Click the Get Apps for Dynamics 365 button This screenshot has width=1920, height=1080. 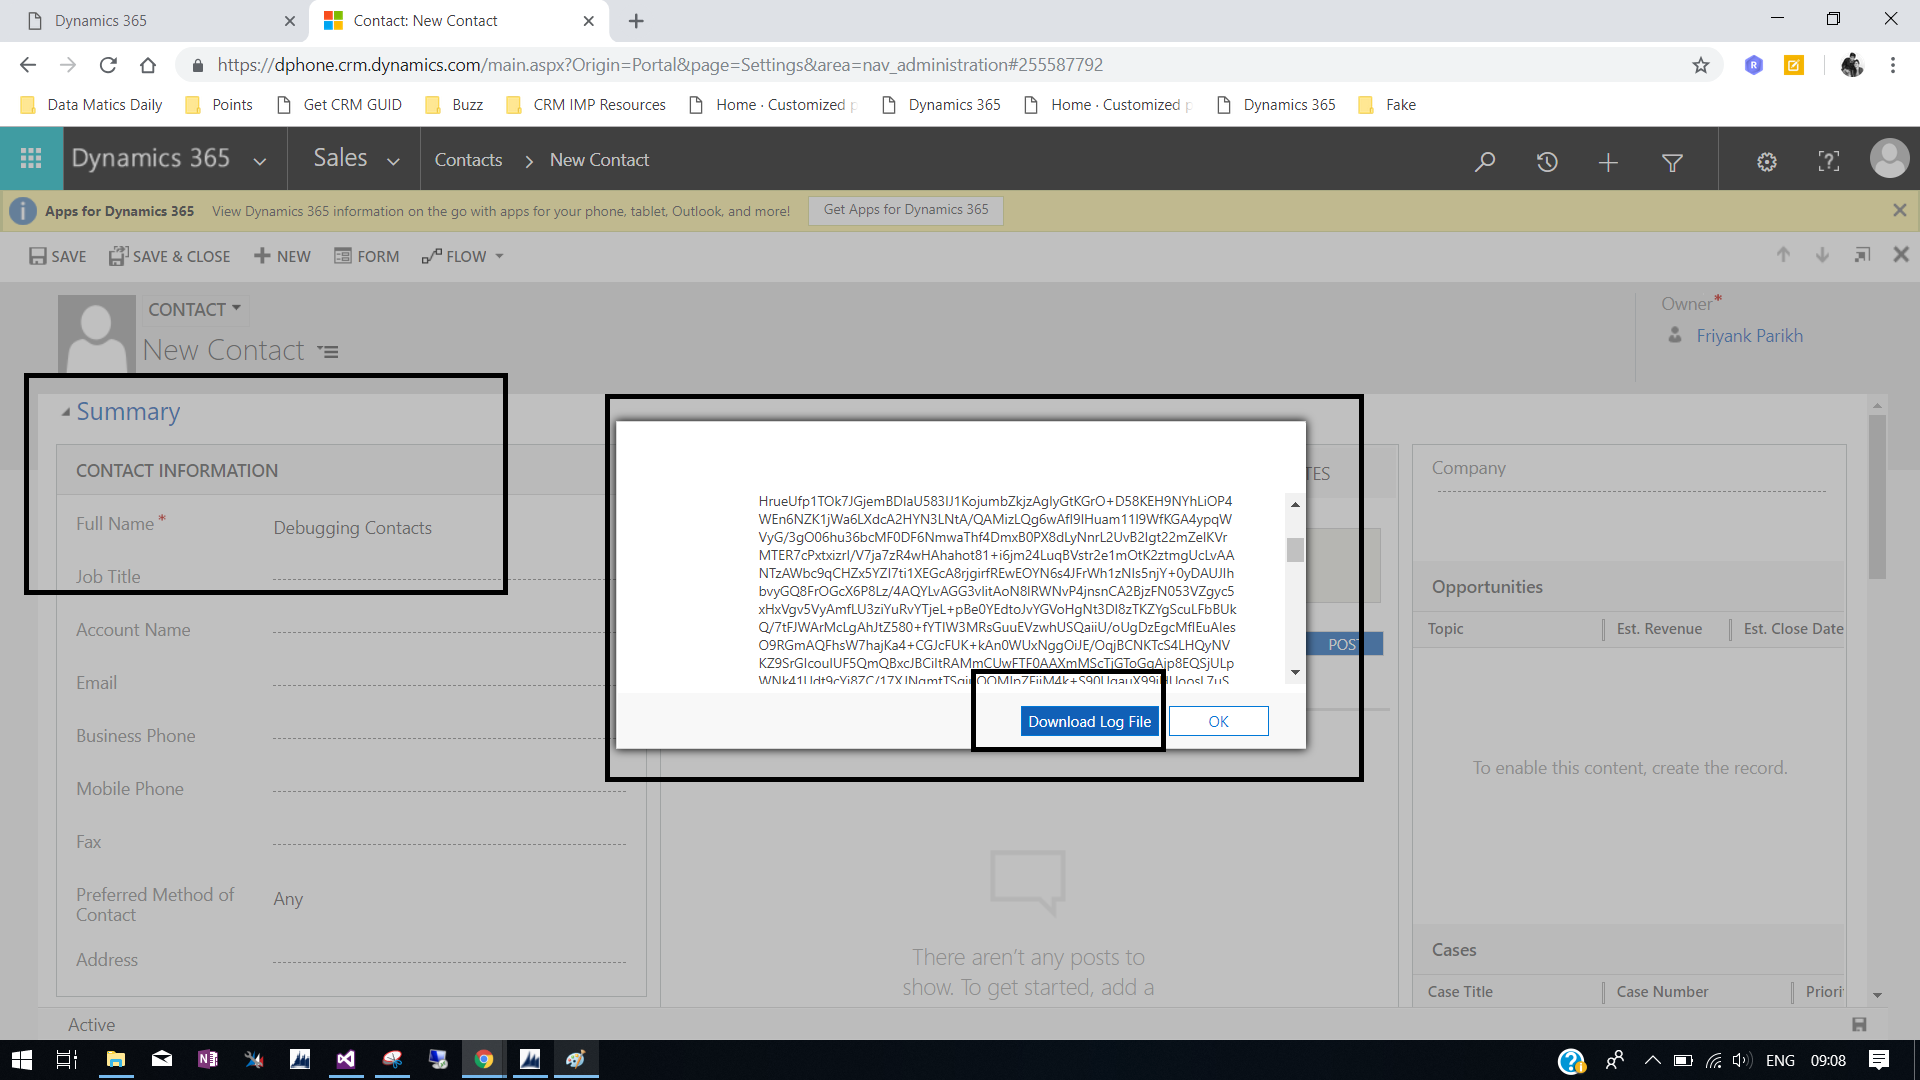click(x=905, y=210)
